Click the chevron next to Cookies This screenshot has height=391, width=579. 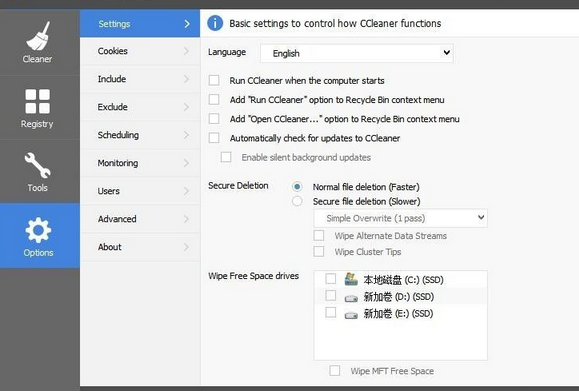pos(186,51)
